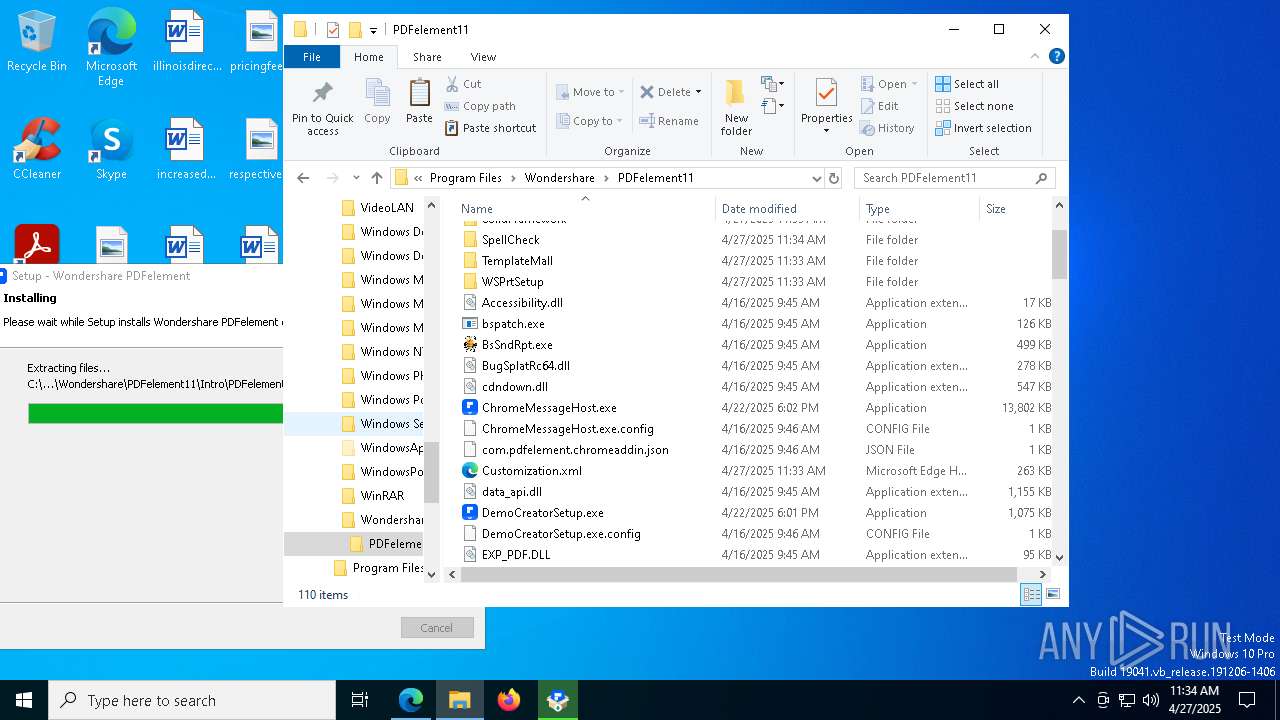The width and height of the screenshot is (1280, 720).
Task: Select DemoCreatorSetup.exe file
Action: point(542,513)
